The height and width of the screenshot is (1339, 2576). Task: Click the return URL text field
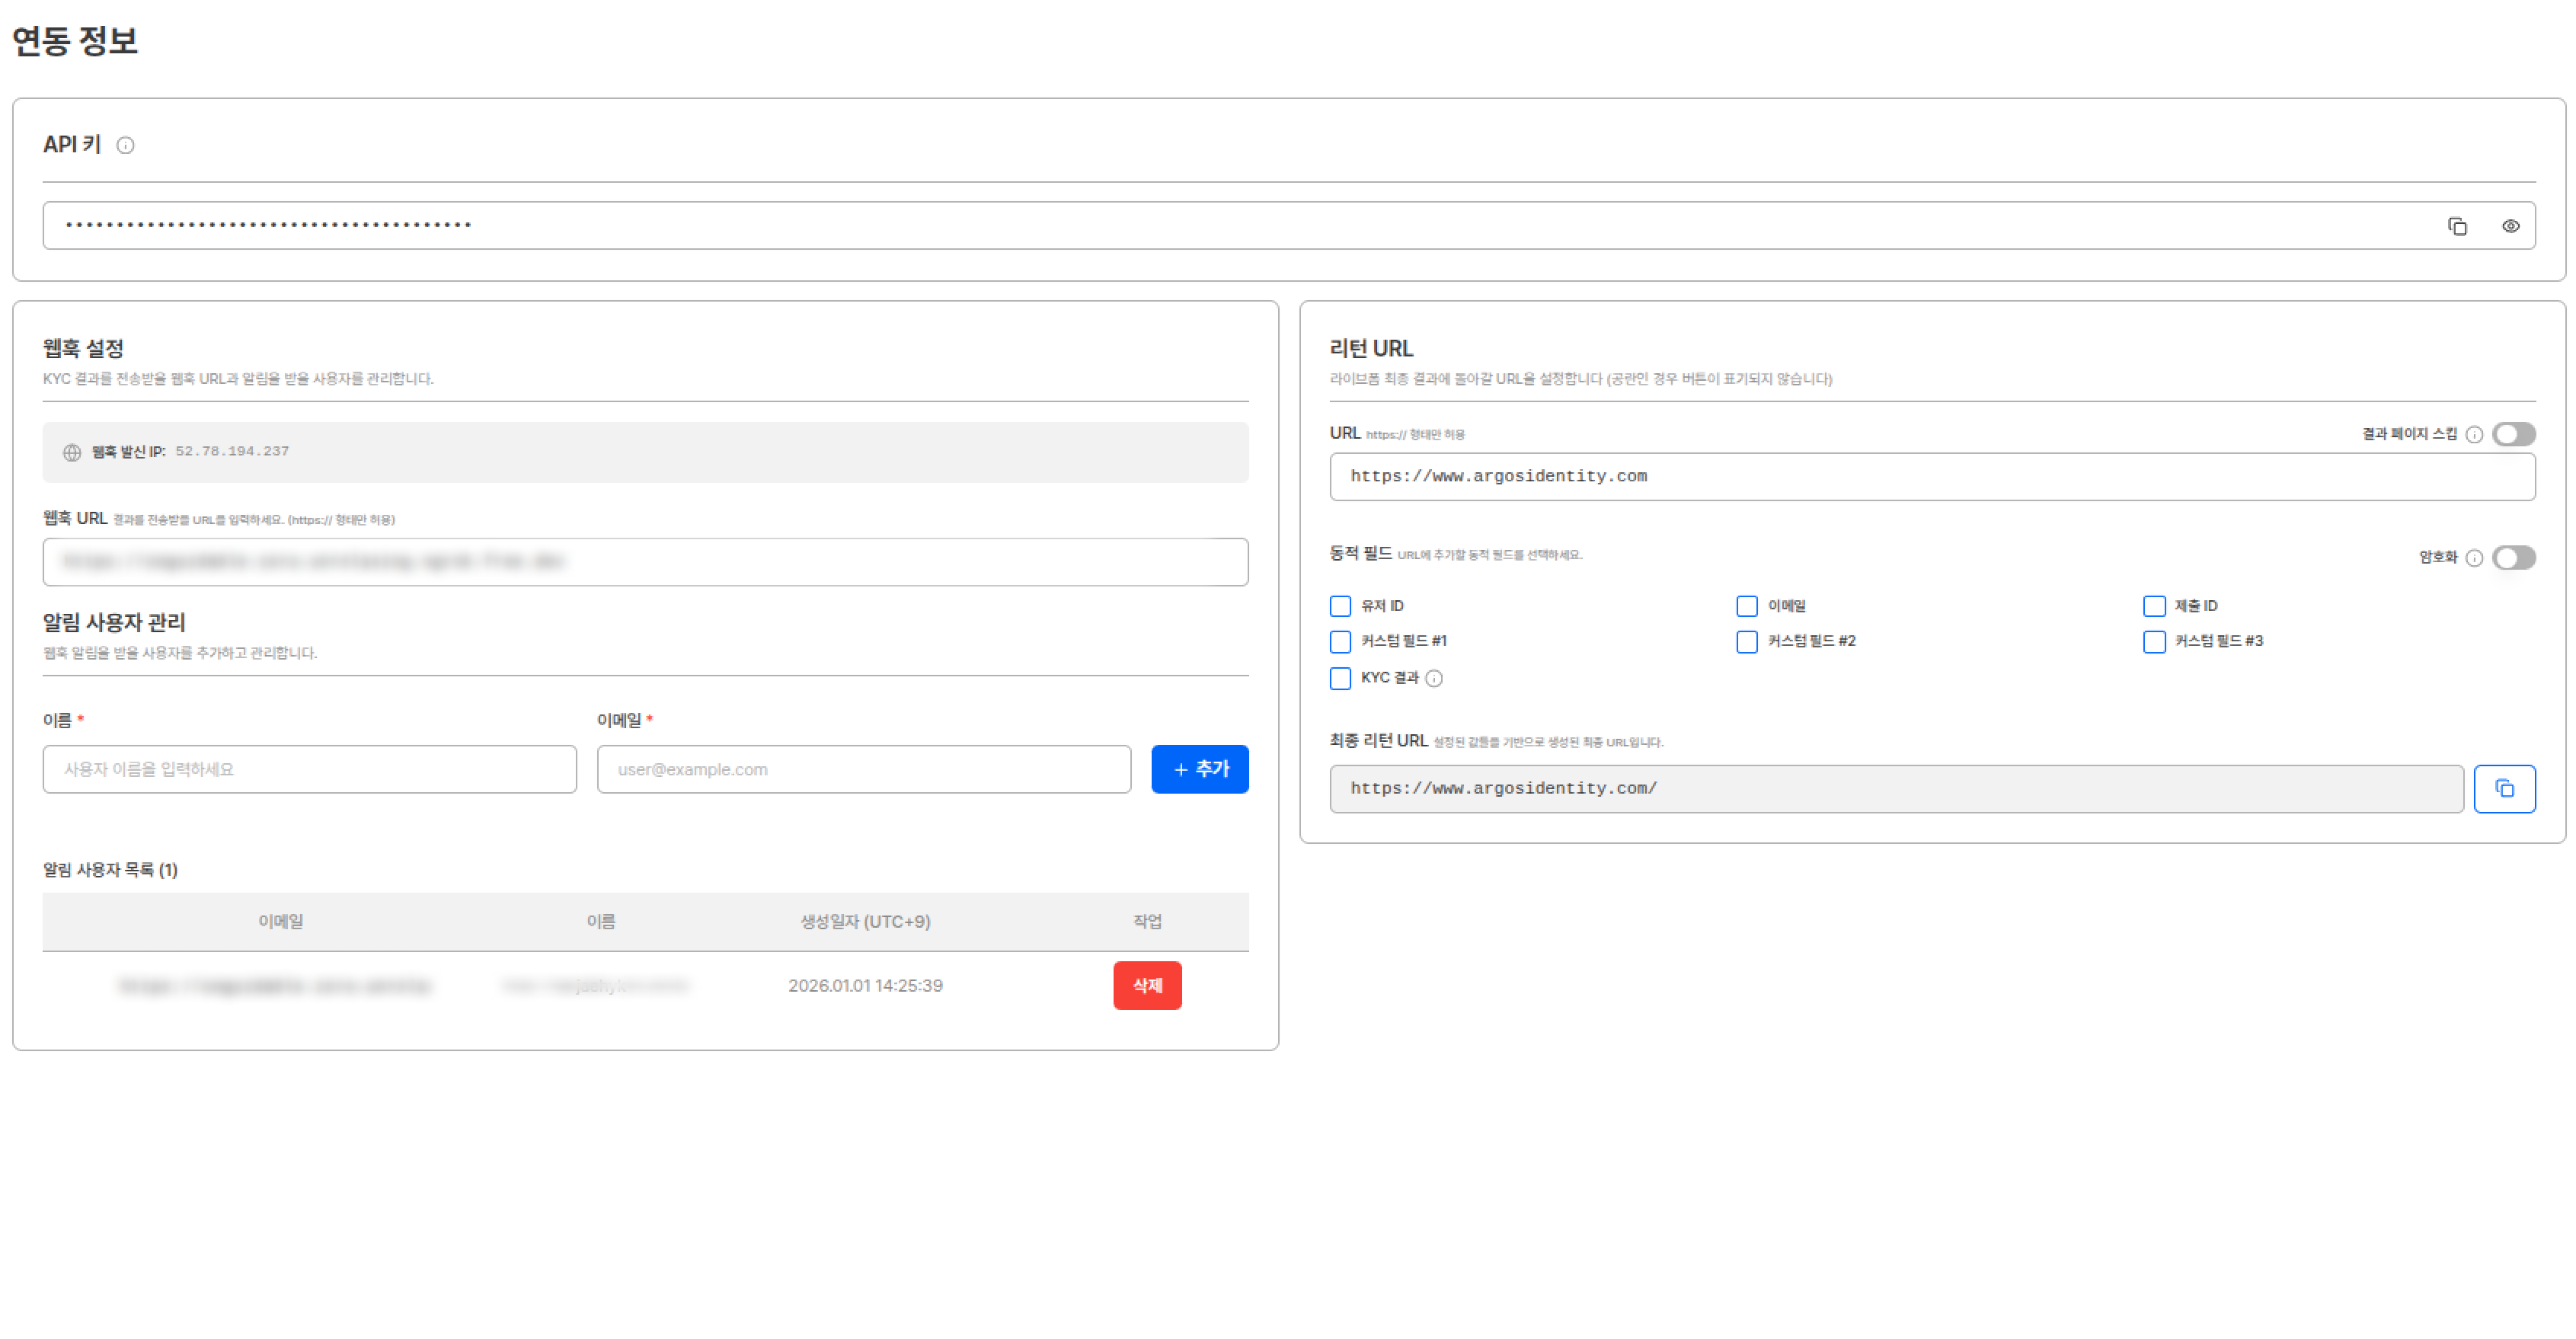[1931, 477]
